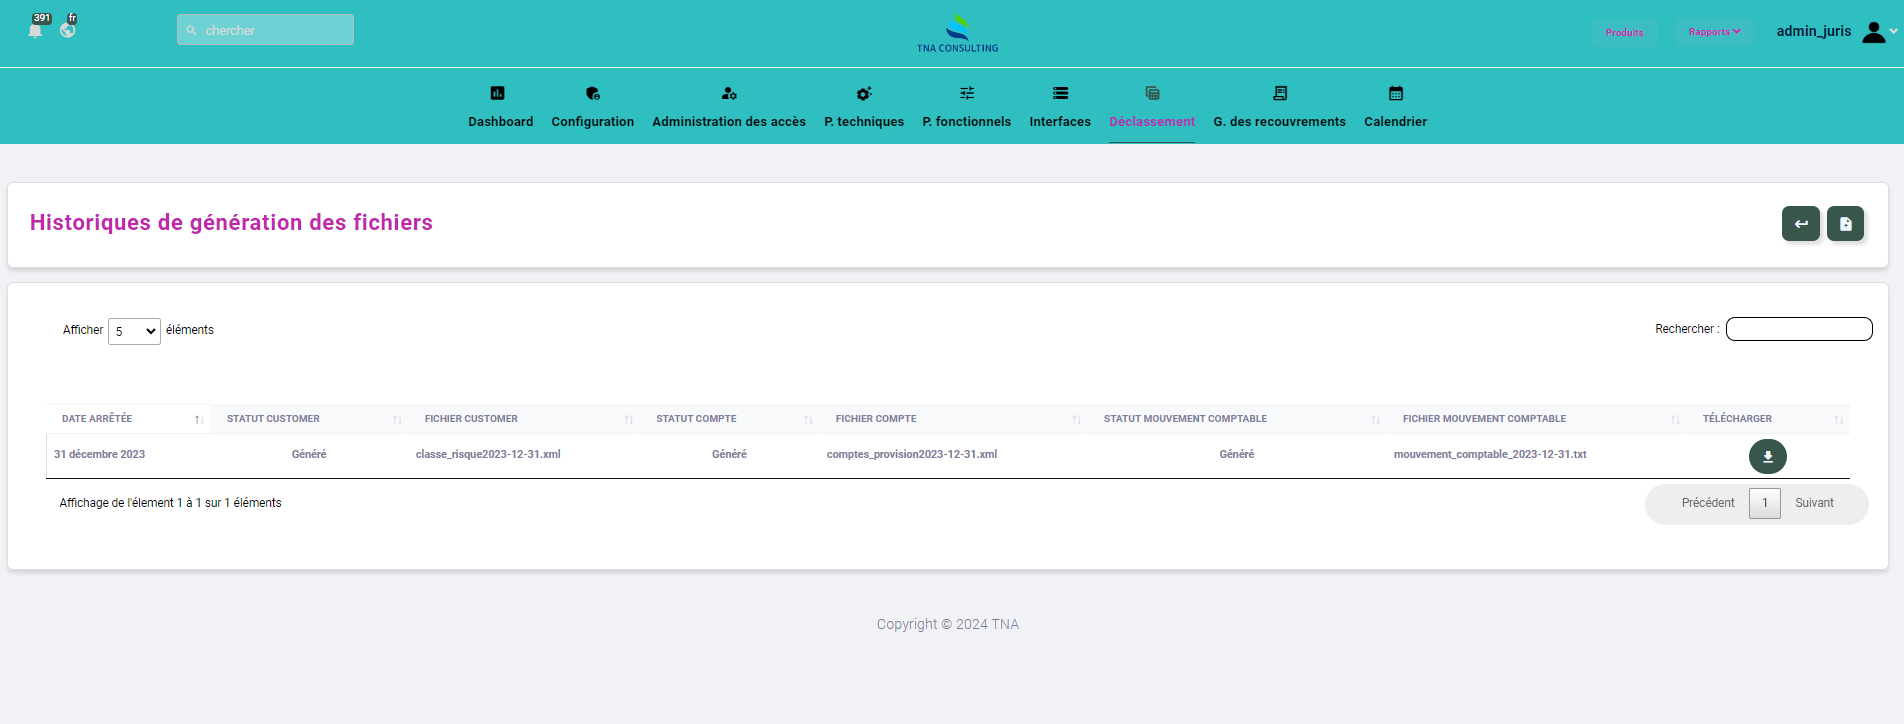Image resolution: width=1904 pixels, height=724 pixels.
Task: Focus the Rechercher table filter field
Action: pos(1798,329)
